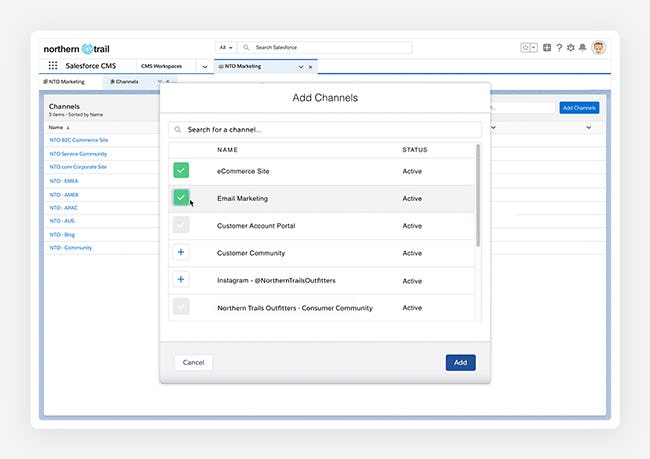
Task: Add Instagram channel with plus icon
Action: point(181,279)
